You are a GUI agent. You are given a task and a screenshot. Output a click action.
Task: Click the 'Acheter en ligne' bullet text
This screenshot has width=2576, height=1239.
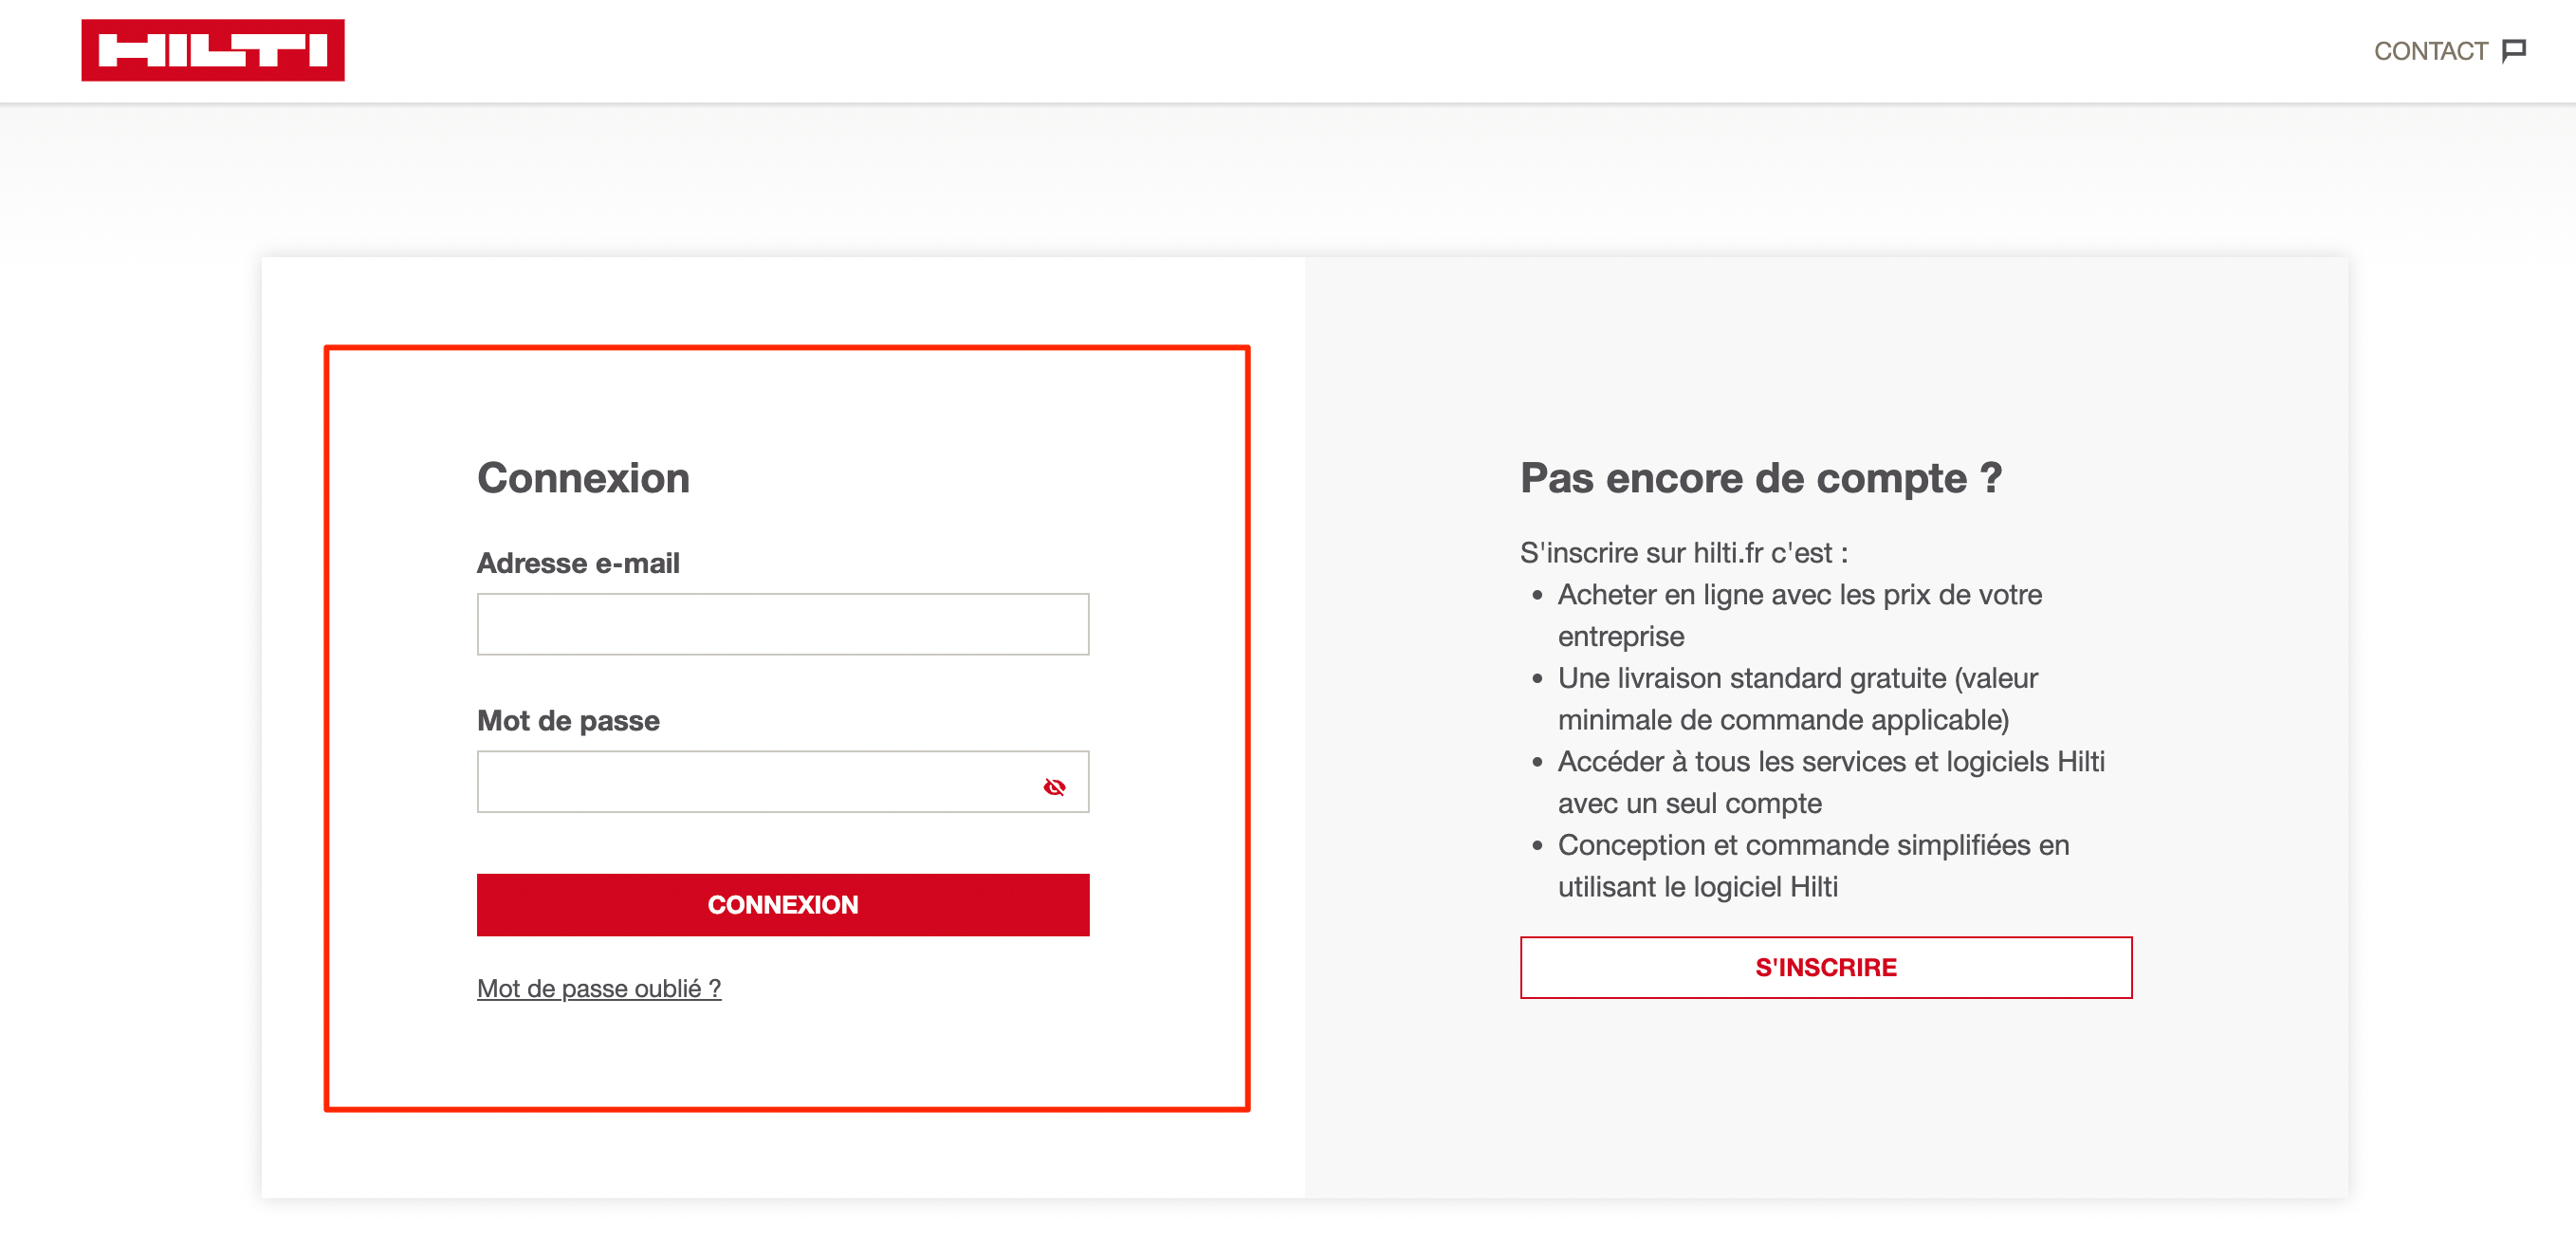click(x=1800, y=615)
